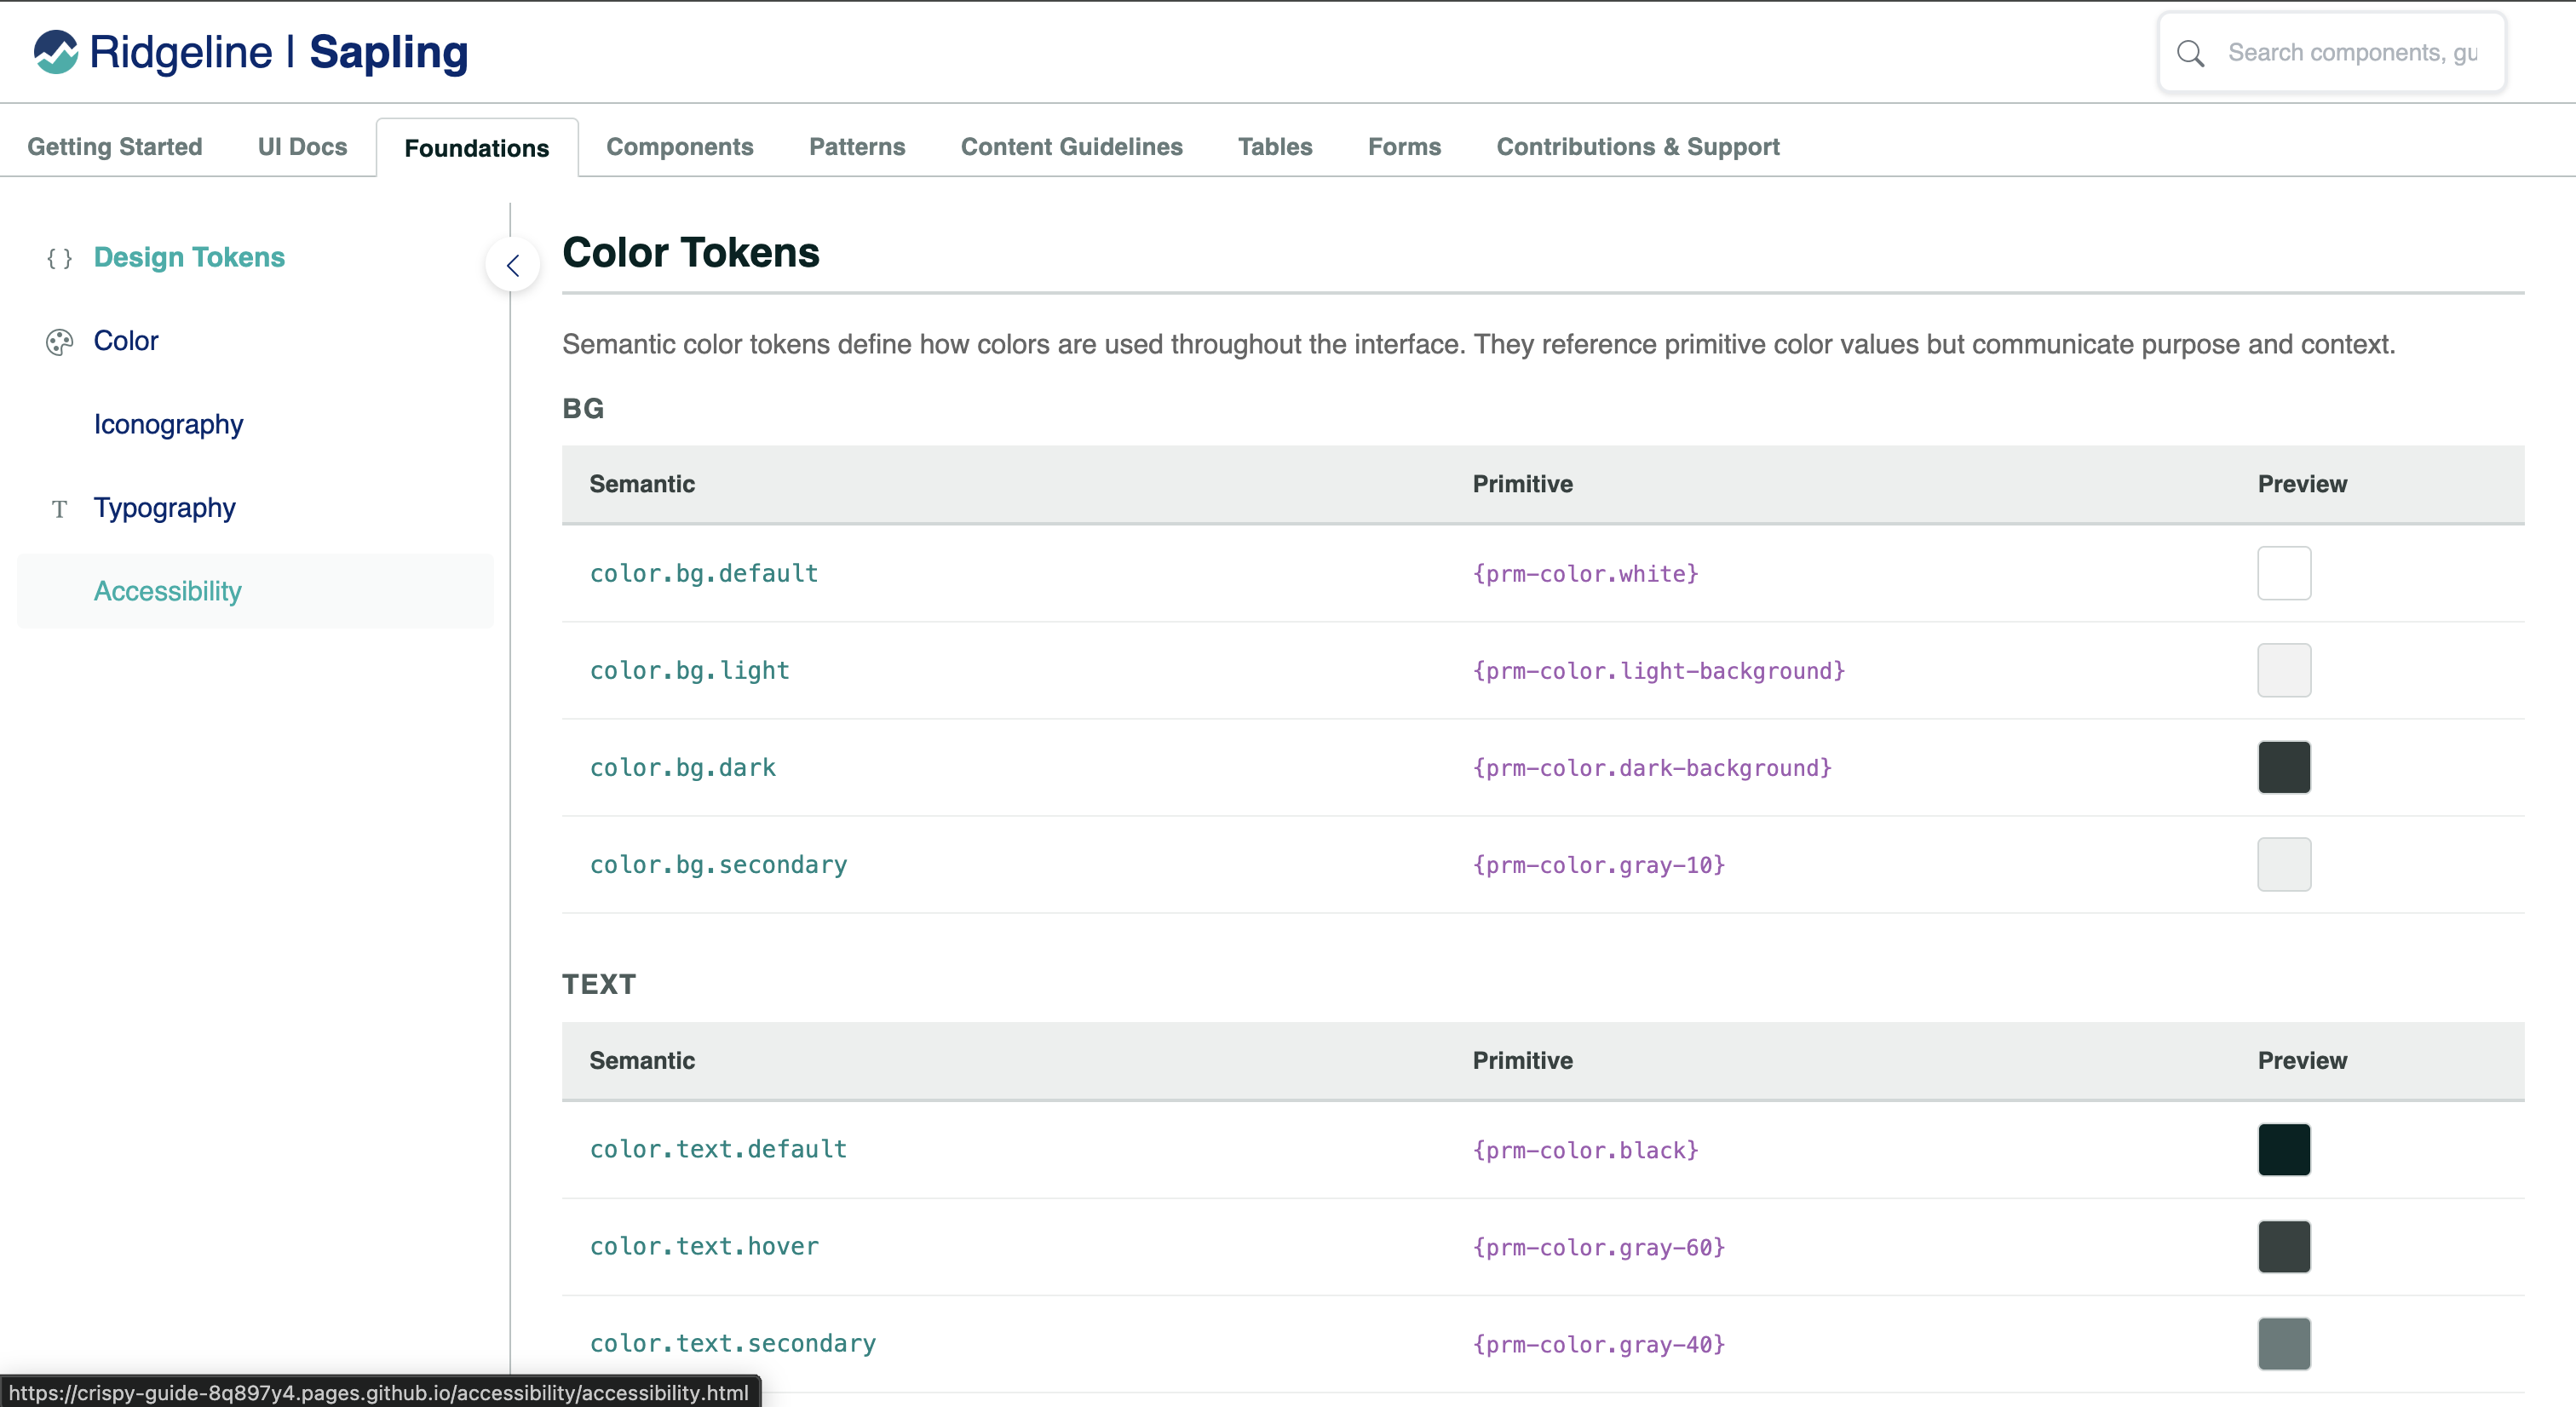The height and width of the screenshot is (1407, 2576).
Task: Click the {prm-color.gray-10} primitive value
Action: click(1599, 865)
